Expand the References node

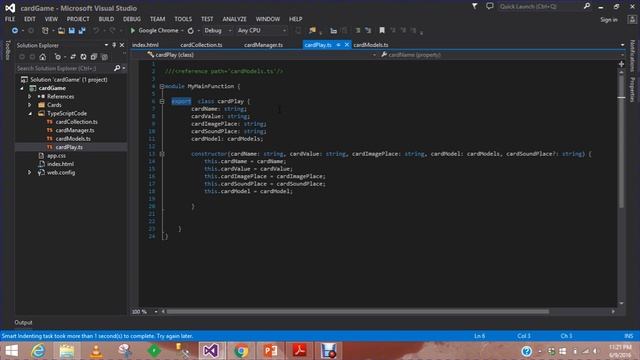point(29,96)
